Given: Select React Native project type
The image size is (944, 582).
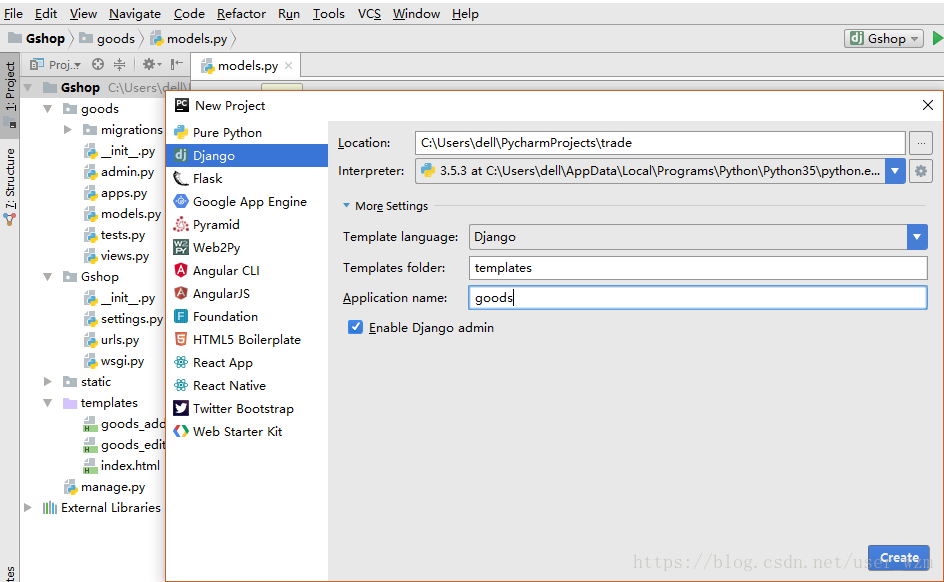Looking at the screenshot, I should pos(247,385).
